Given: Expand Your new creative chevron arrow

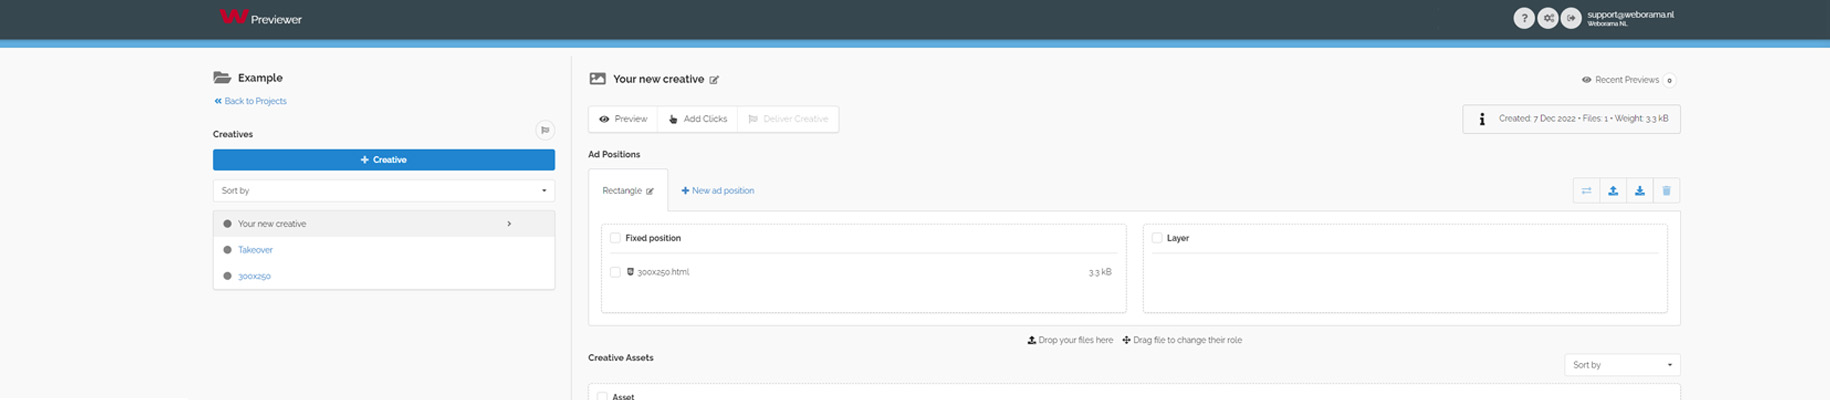Looking at the screenshot, I should point(509,224).
